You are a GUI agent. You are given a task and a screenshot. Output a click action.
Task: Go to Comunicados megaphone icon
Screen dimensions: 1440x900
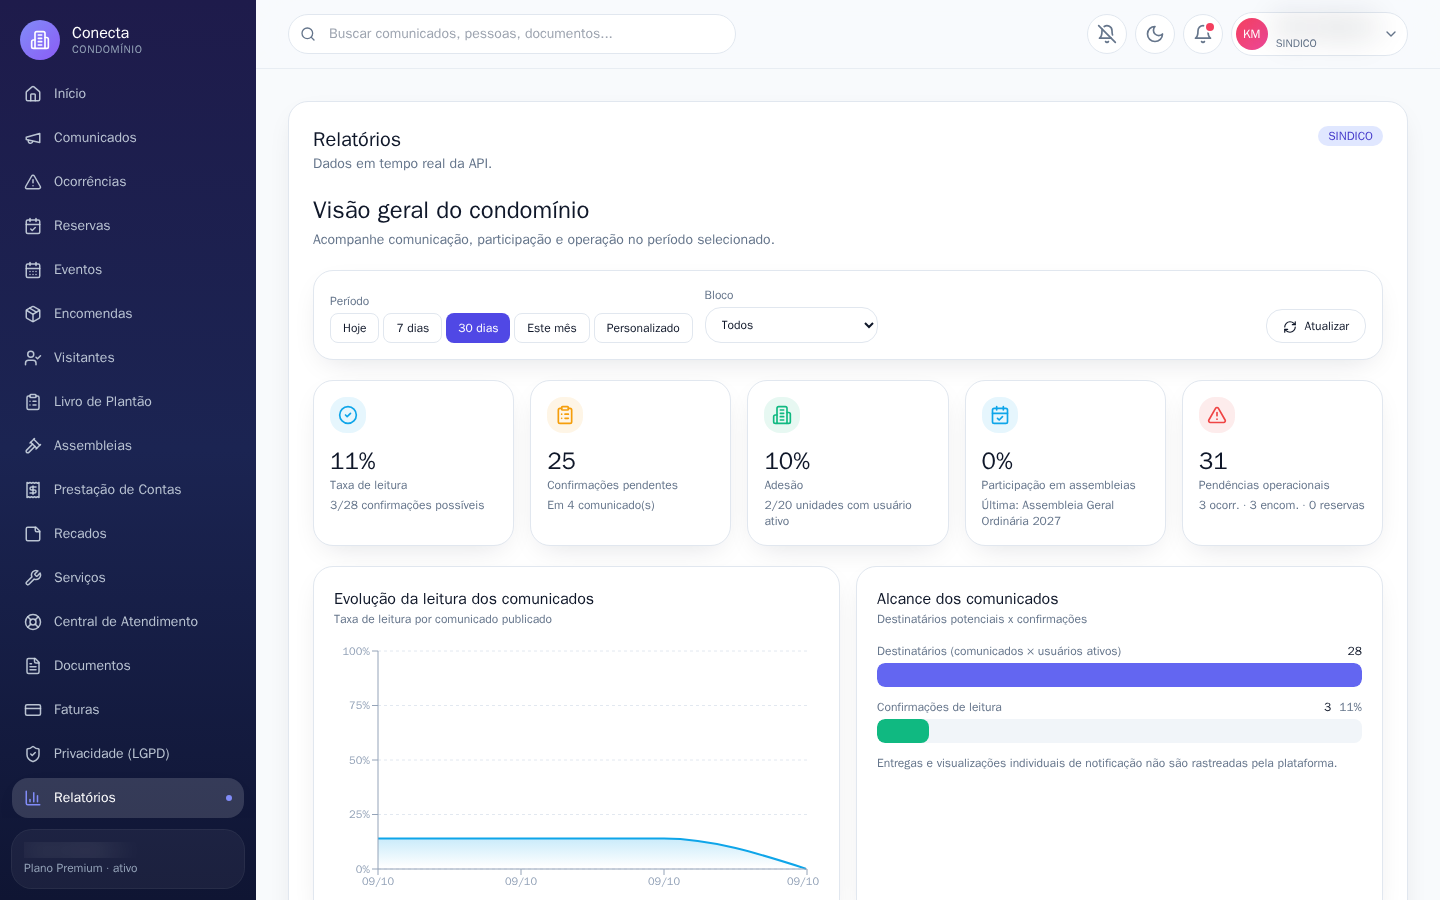(x=33, y=138)
